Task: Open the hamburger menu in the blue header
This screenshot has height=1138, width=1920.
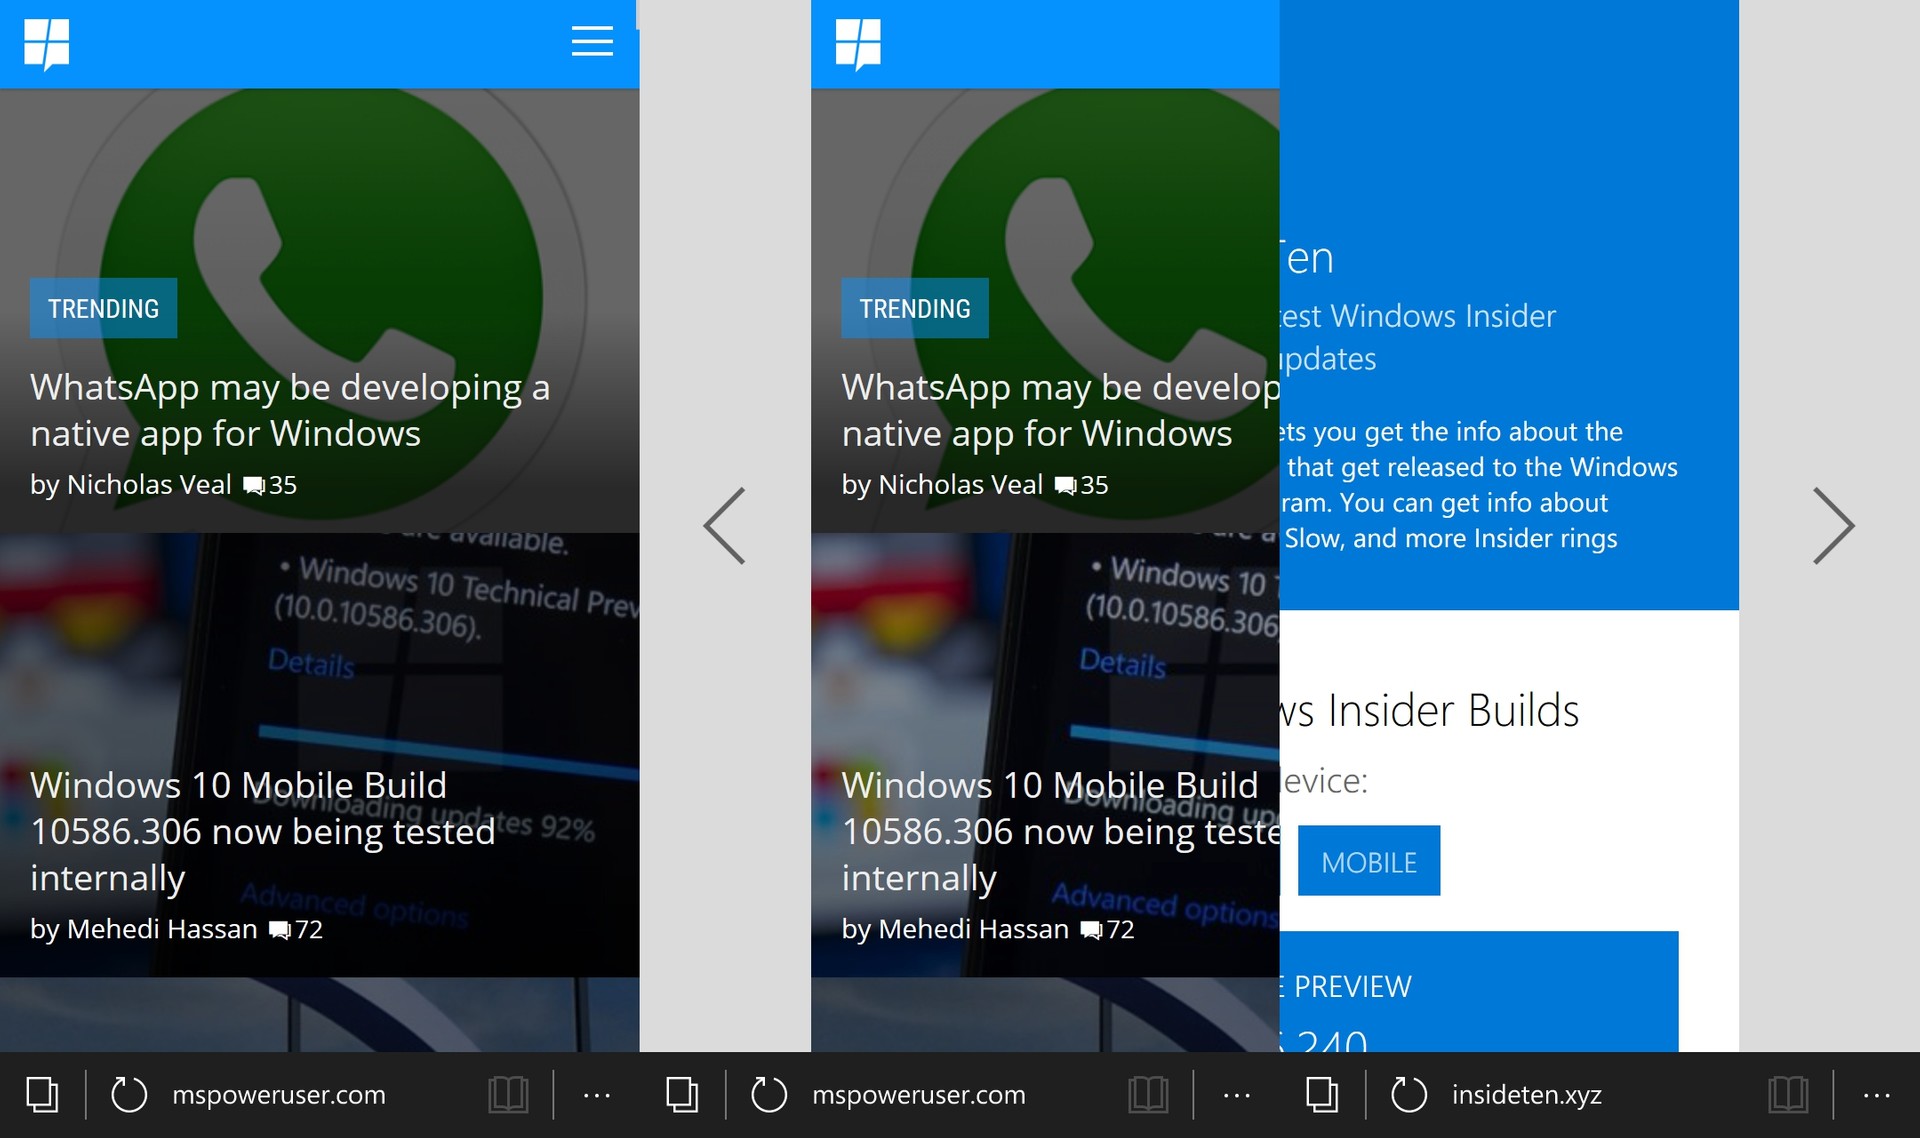Action: [591, 42]
